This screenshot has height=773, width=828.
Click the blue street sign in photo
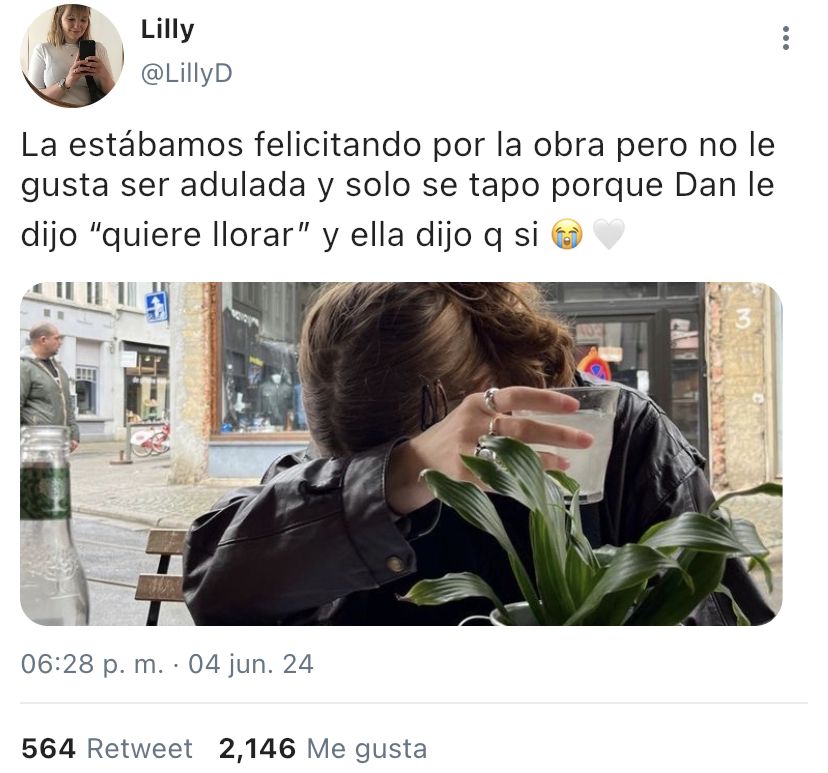157,307
